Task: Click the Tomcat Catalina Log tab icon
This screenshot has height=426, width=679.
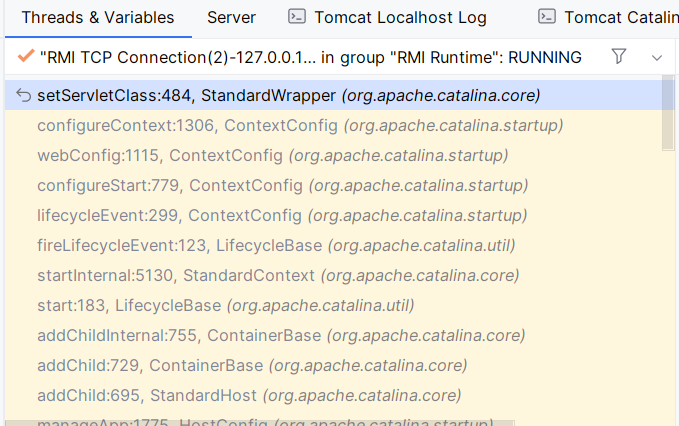Action: tap(546, 17)
